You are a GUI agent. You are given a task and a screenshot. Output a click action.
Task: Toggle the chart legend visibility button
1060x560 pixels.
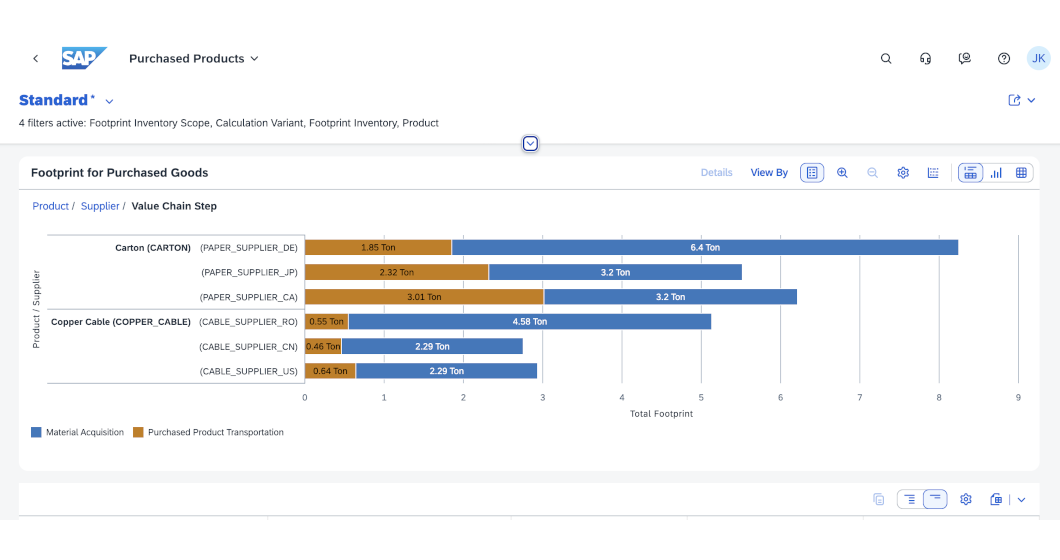(x=813, y=173)
